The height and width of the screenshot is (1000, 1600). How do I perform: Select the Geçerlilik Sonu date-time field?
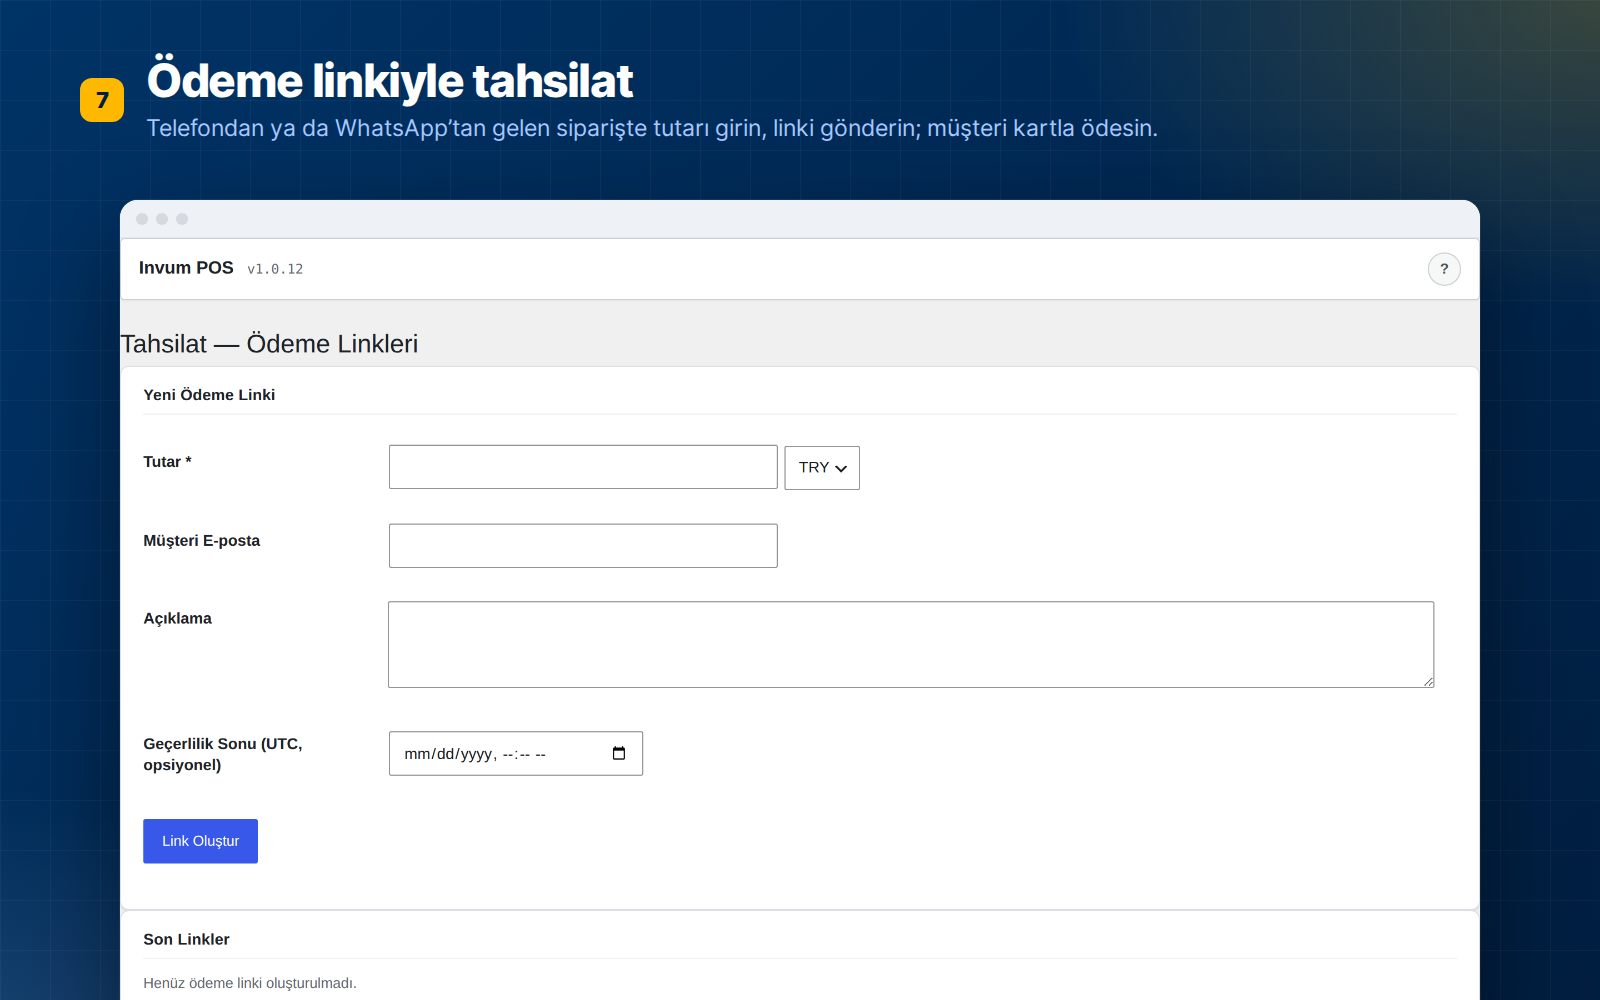pyautogui.click(x=516, y=753)
